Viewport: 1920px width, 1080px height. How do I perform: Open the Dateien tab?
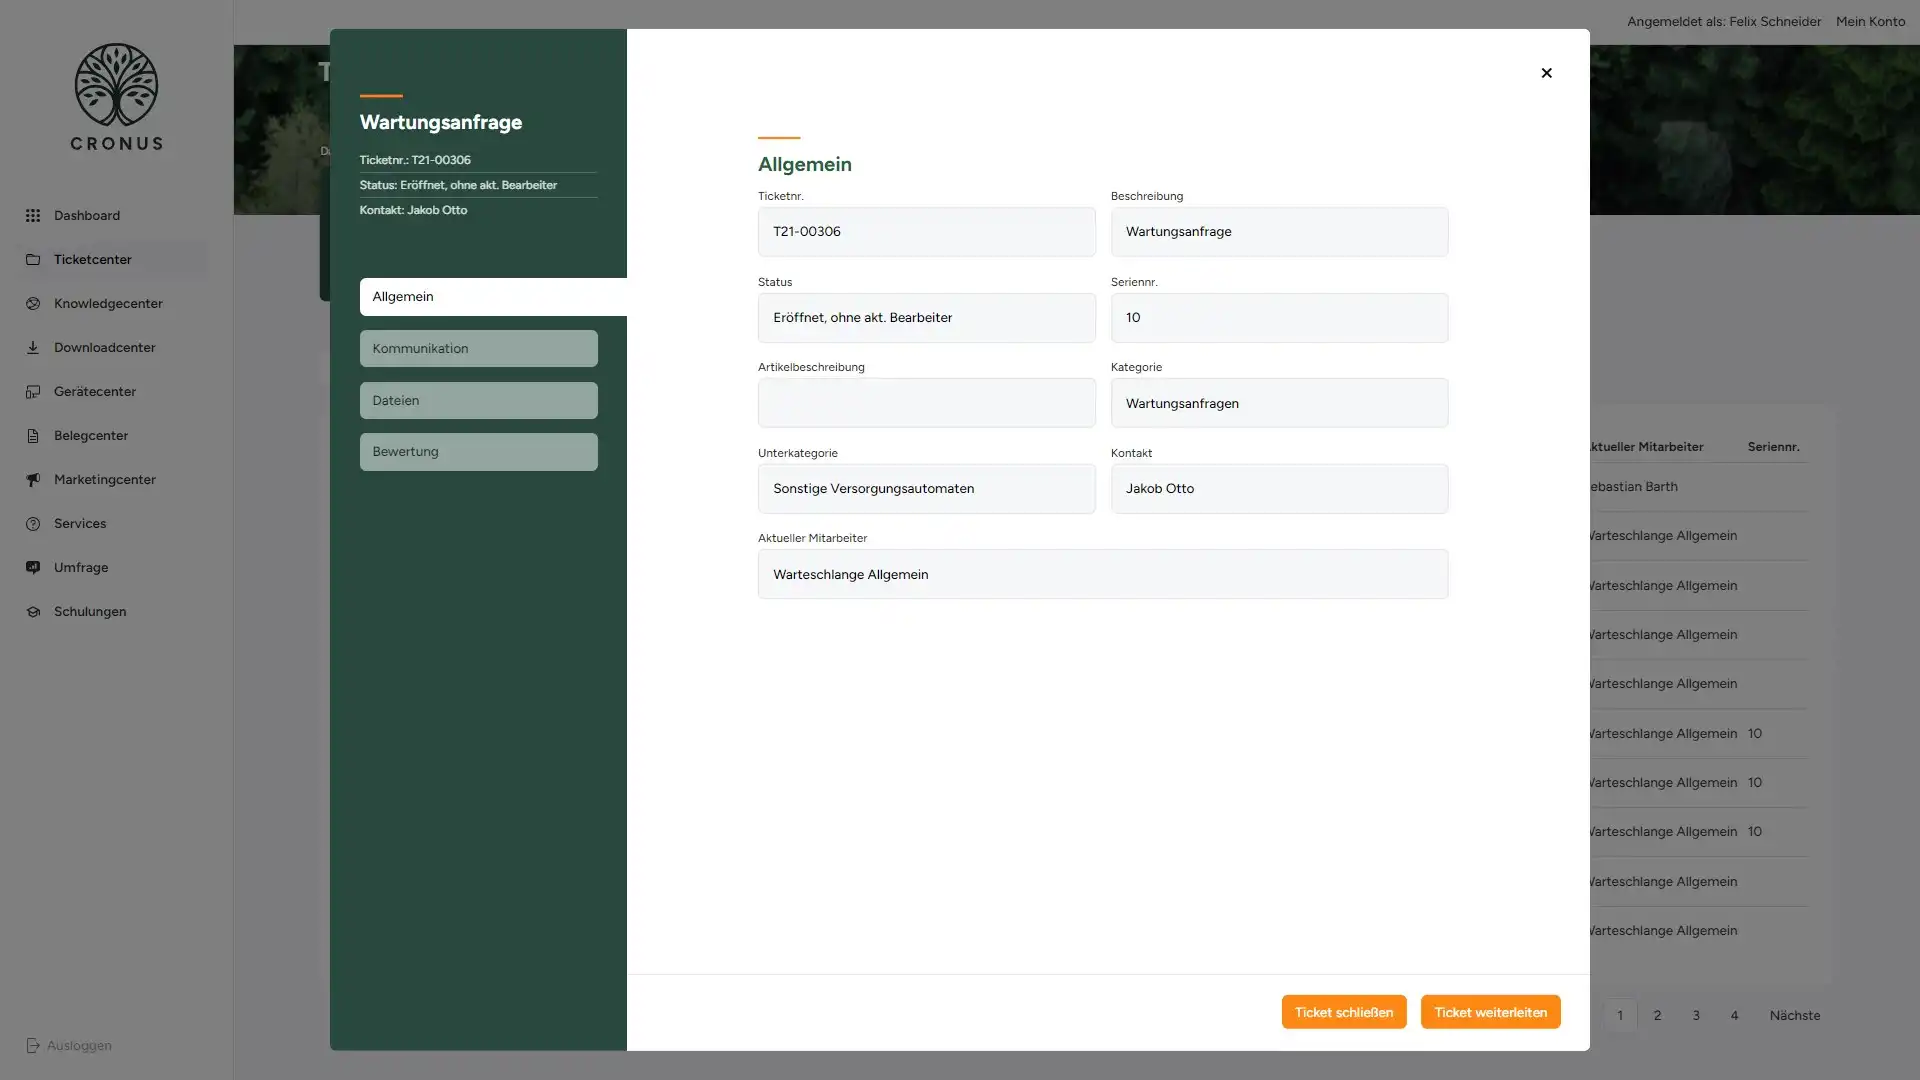click(x=478, y=401)
